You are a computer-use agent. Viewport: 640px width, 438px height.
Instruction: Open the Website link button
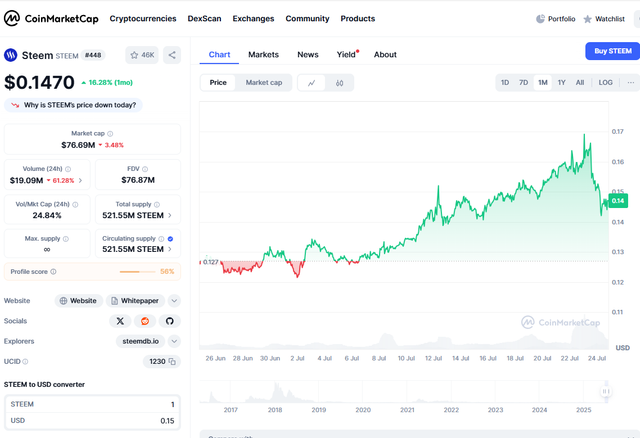click(x=79, y=301)
